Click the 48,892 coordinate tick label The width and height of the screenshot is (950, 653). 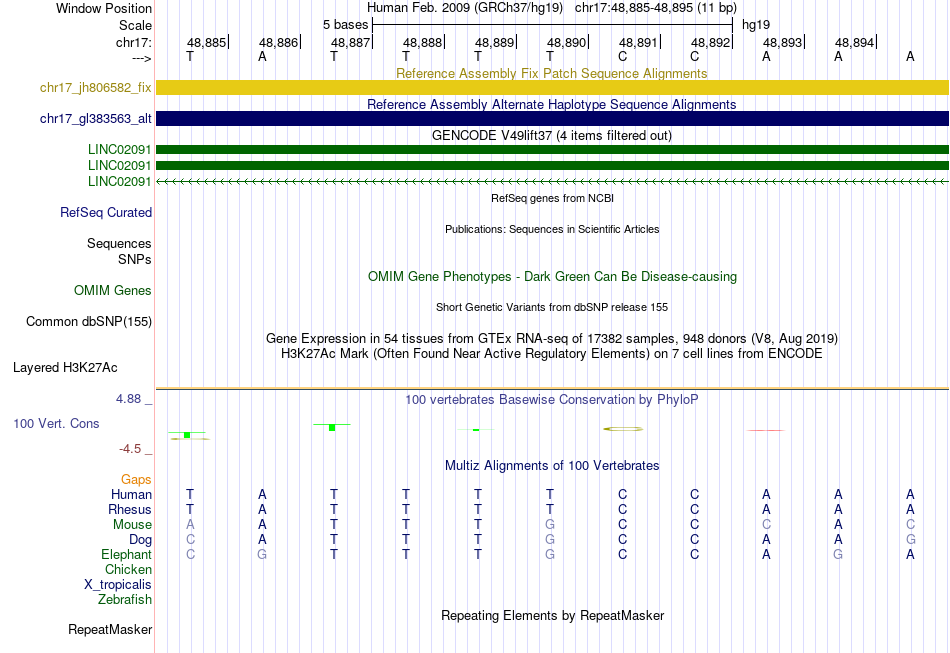click(x=711, y=42)
